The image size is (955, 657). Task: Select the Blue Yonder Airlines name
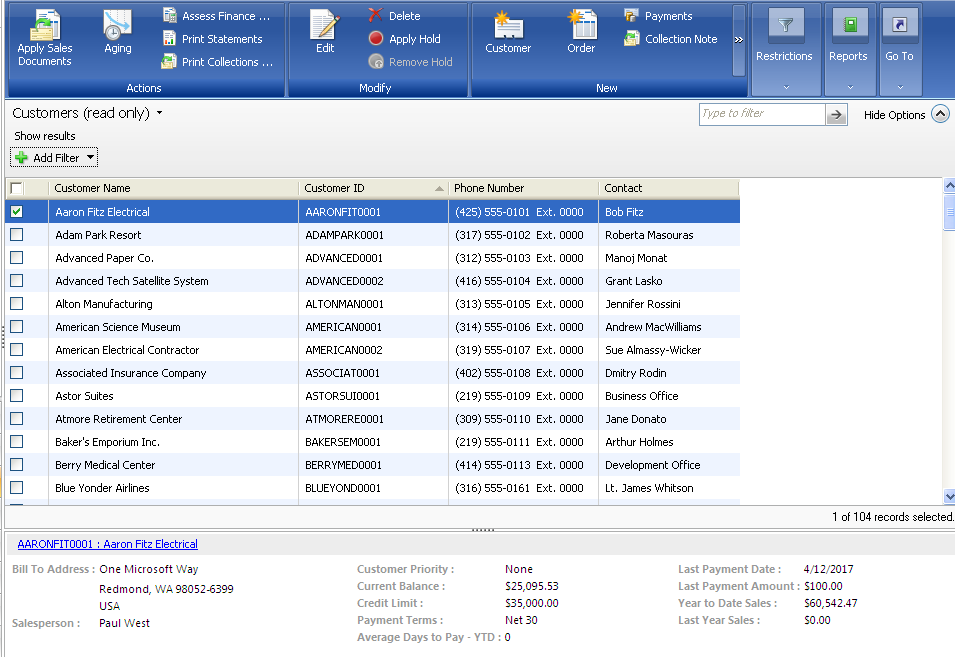click(102, 488)
